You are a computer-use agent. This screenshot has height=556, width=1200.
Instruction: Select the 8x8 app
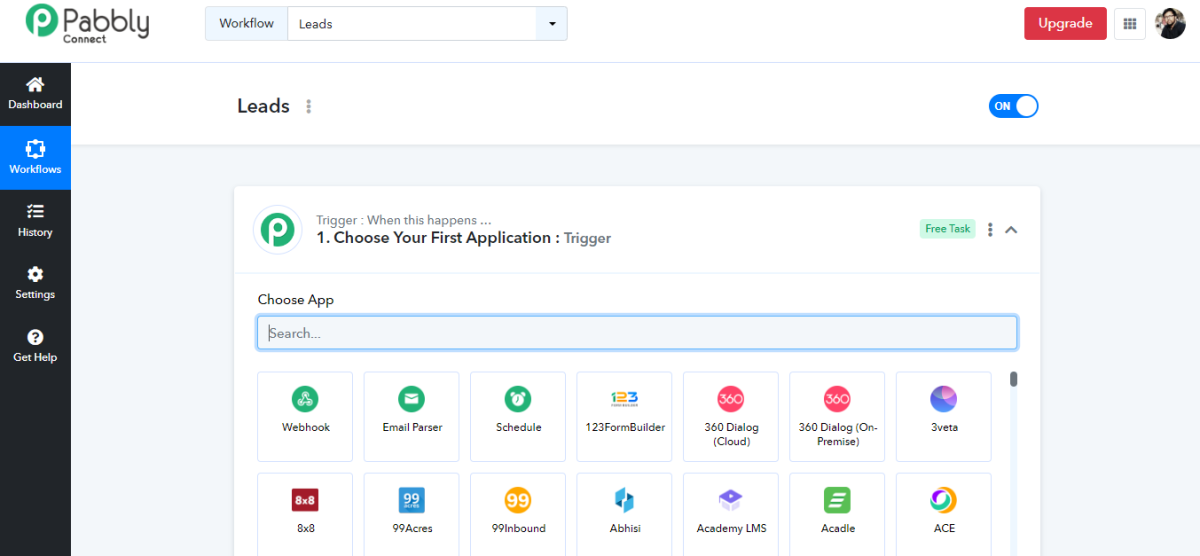(305, 514)
